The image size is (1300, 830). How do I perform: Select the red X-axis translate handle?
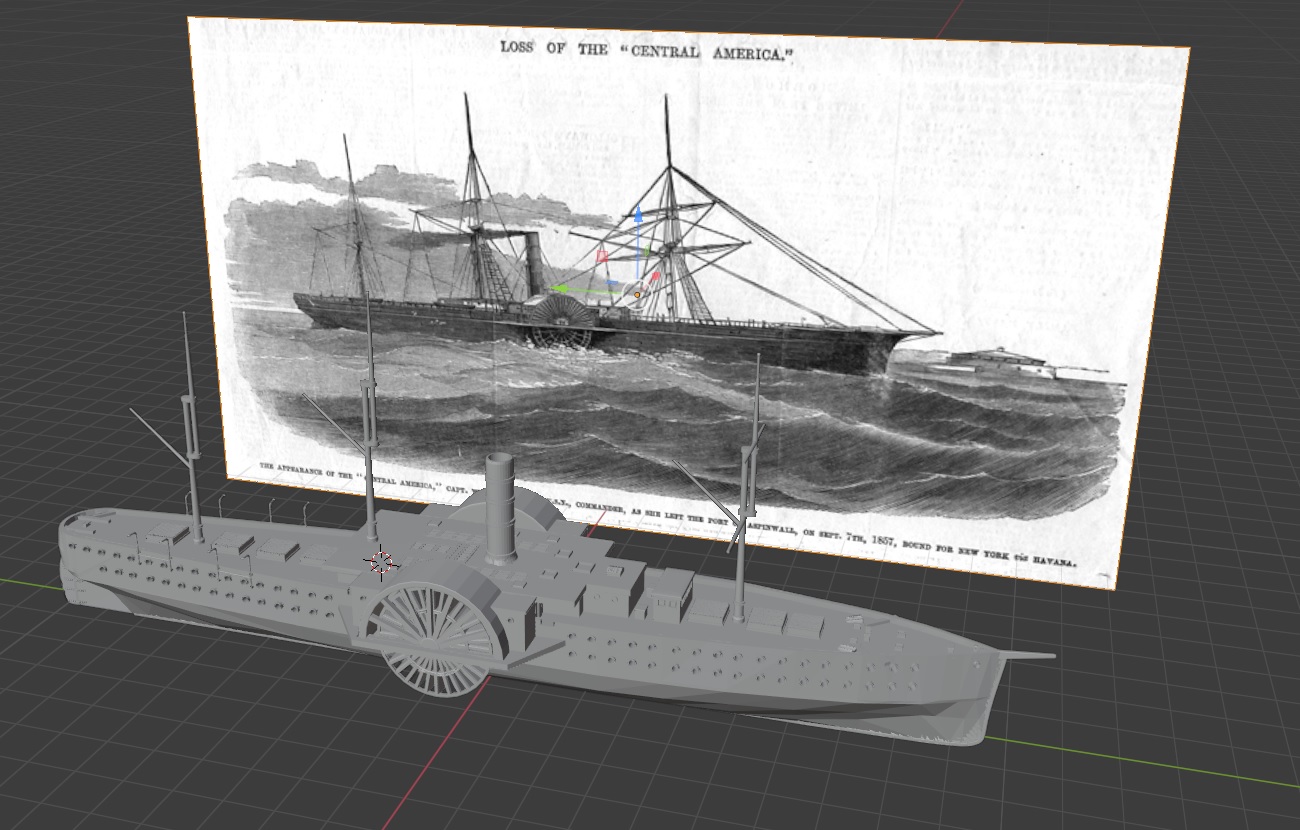click(x=656, y=275)
